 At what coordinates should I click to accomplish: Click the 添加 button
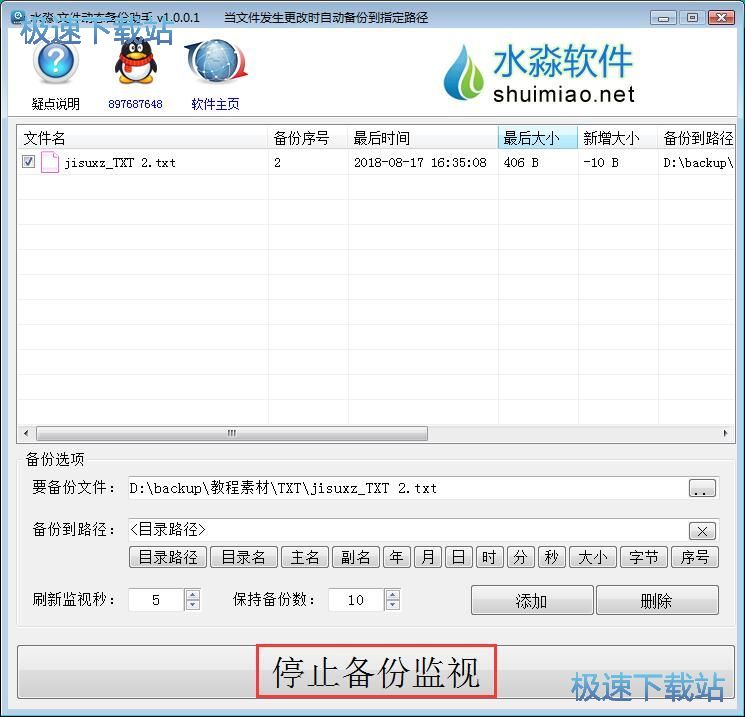coord(532,601)
